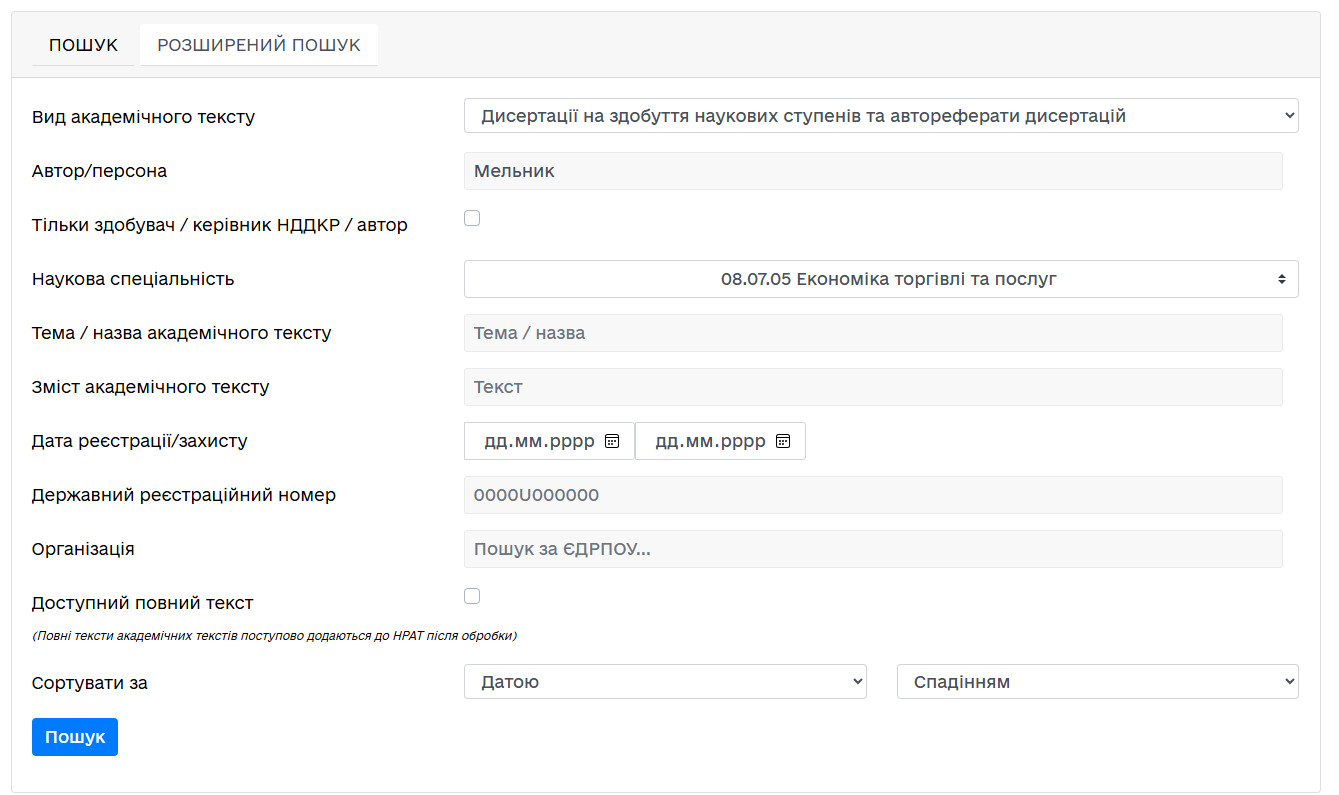Expand the 'Наукова спеціальність' selector

(x=880, y=279)
